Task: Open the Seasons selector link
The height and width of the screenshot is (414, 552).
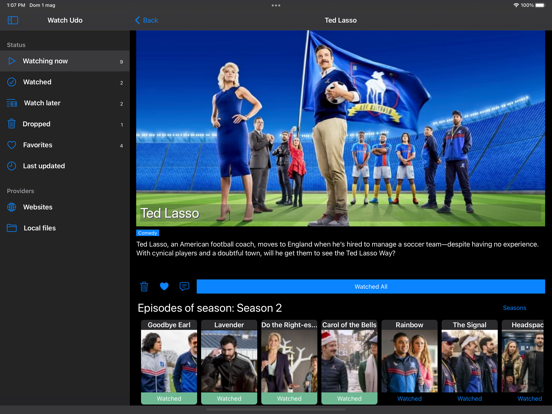Action: (x=514, y=308)
